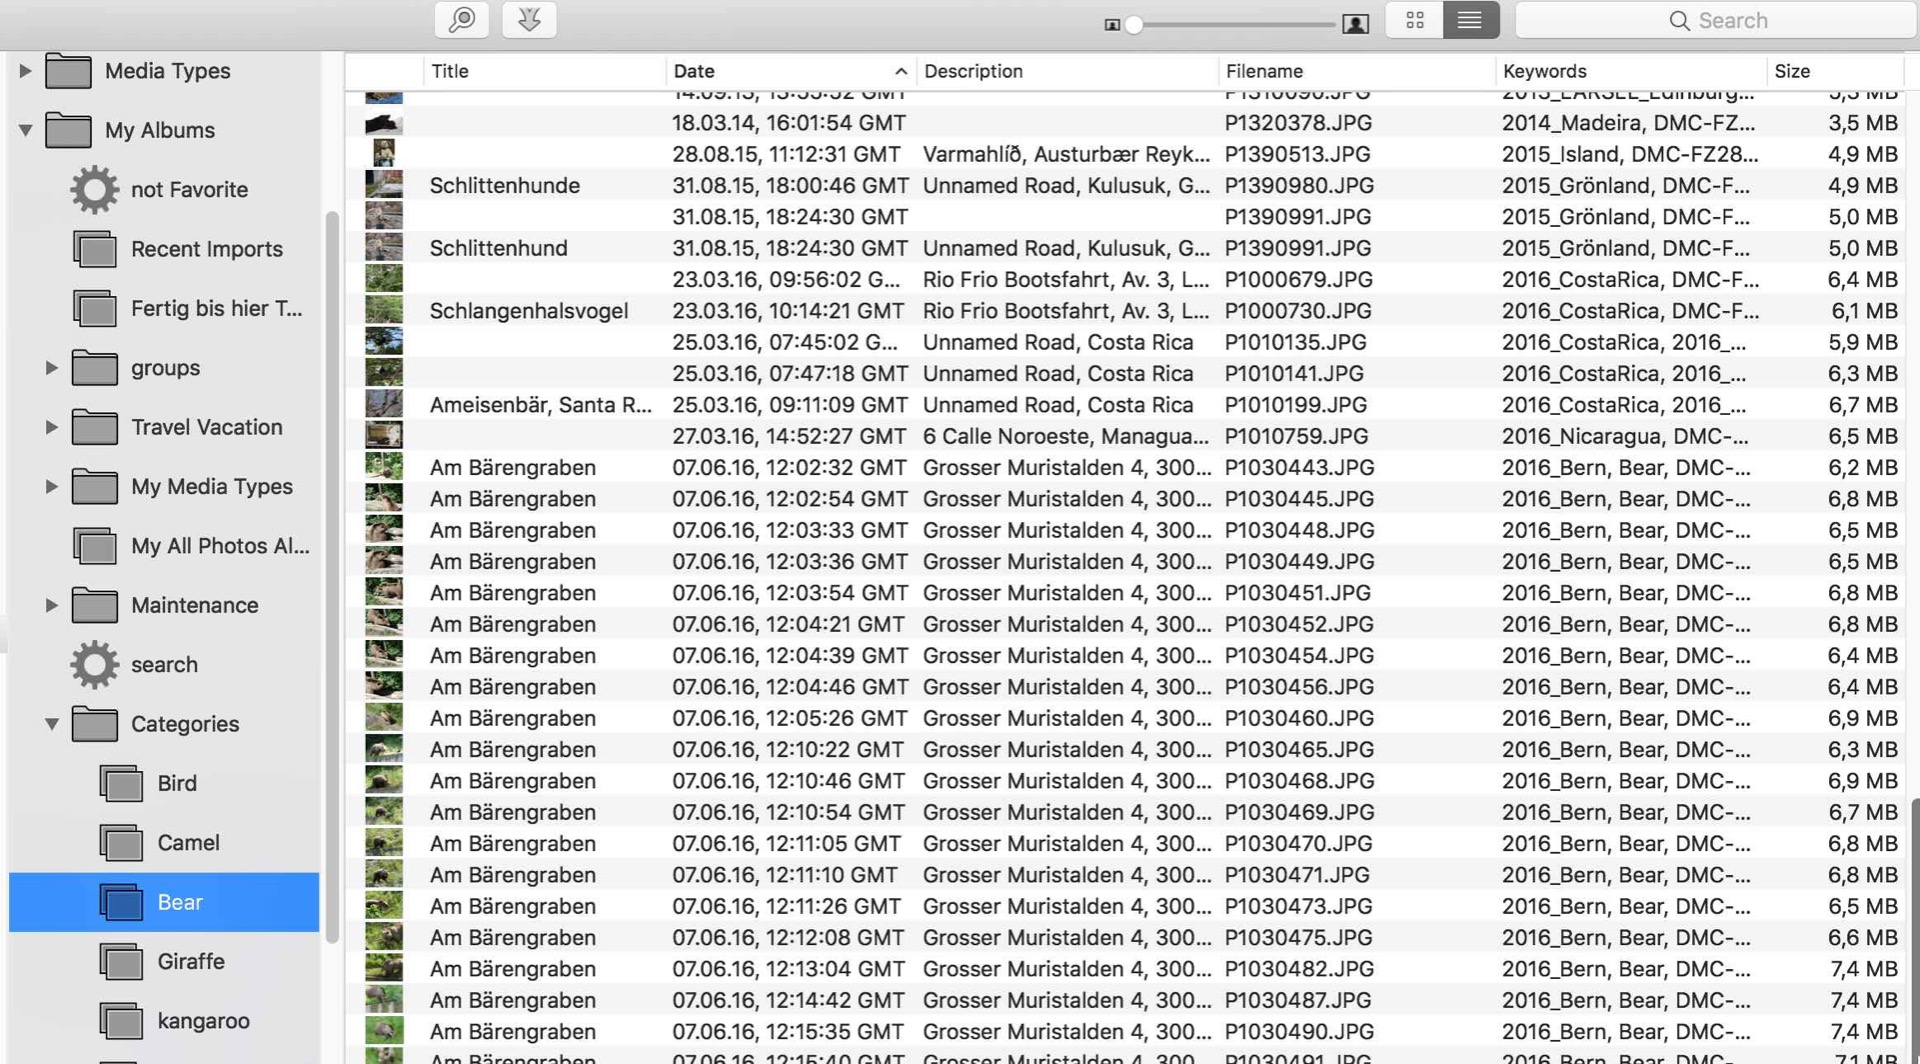Select thumbnail of P1030443.JPG row
The image size is (1920, 1064).
click(x=384, y=467)
